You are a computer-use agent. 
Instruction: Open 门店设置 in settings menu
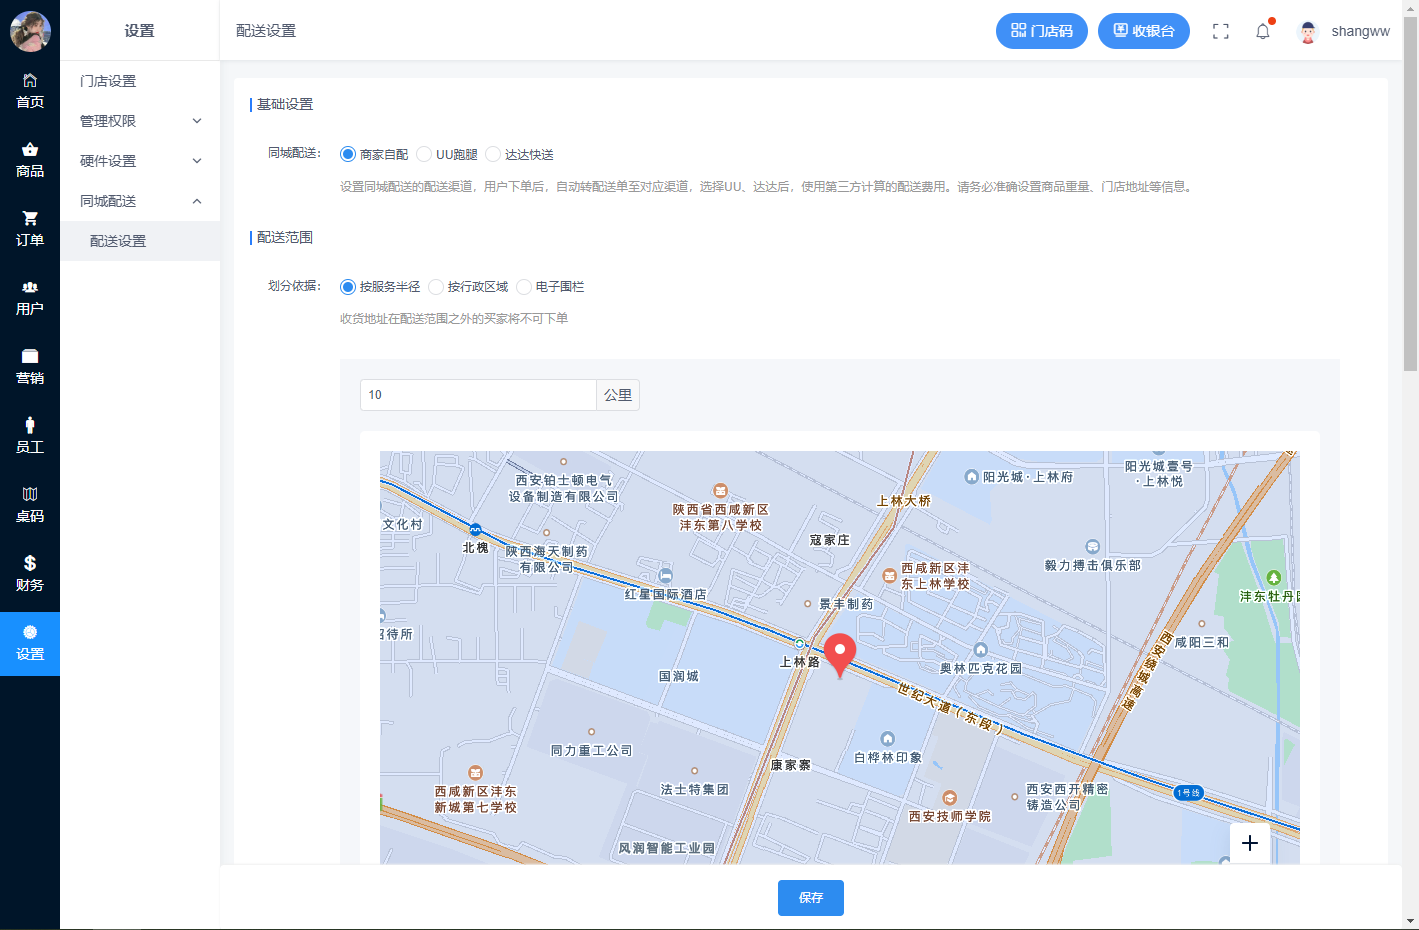(x=108, y=81)
